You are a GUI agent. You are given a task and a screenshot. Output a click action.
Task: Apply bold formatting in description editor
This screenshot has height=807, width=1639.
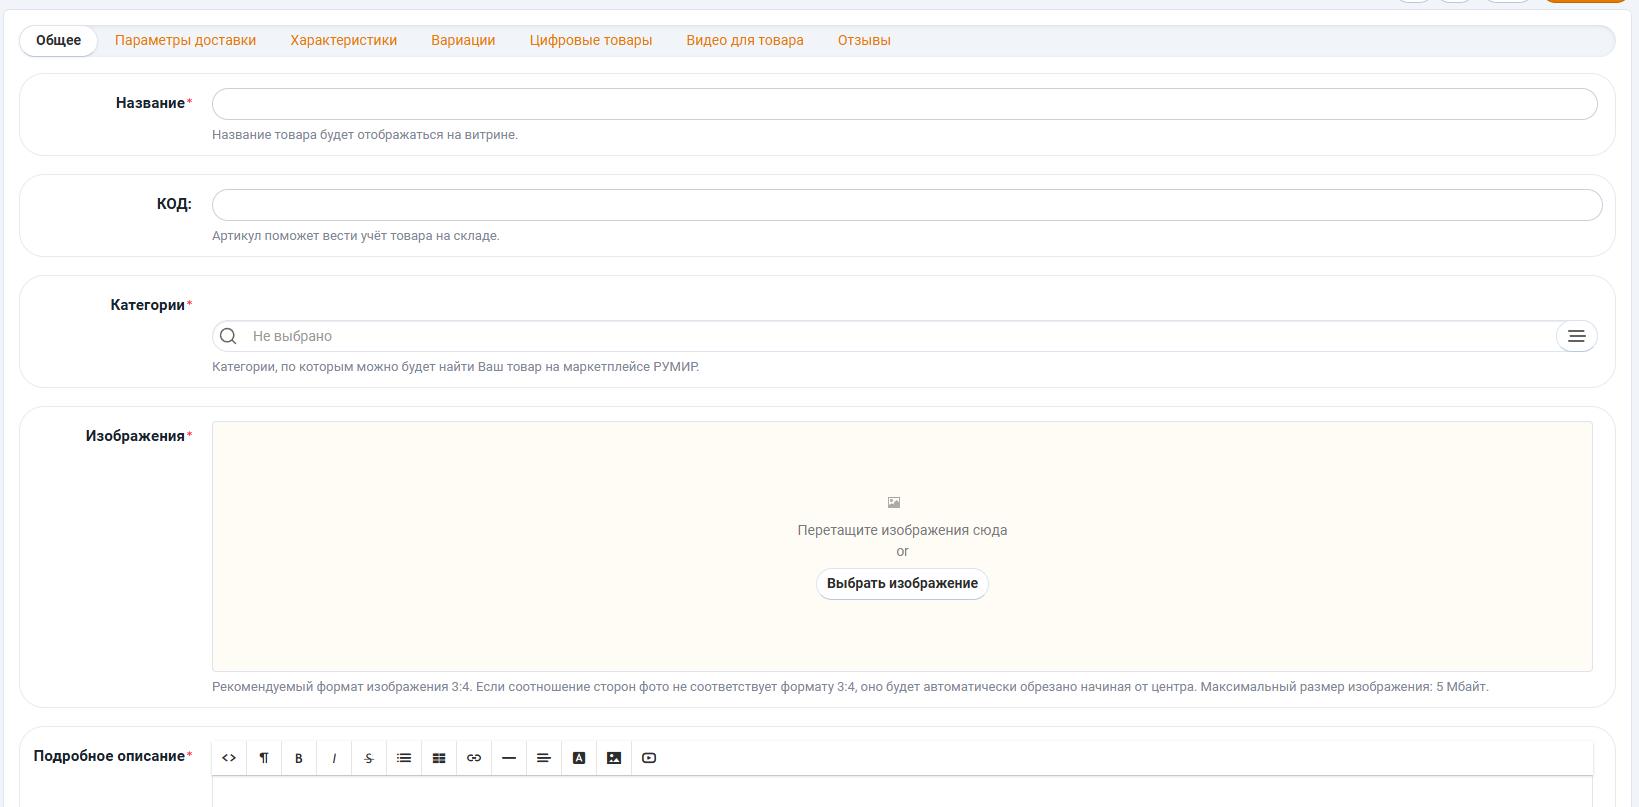tap(299, 758)
